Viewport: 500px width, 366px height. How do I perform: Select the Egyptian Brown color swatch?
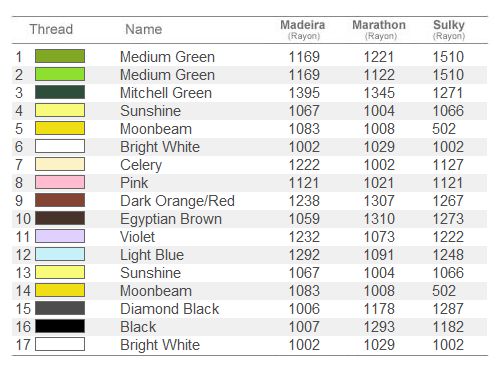click(x=60, y=218)
